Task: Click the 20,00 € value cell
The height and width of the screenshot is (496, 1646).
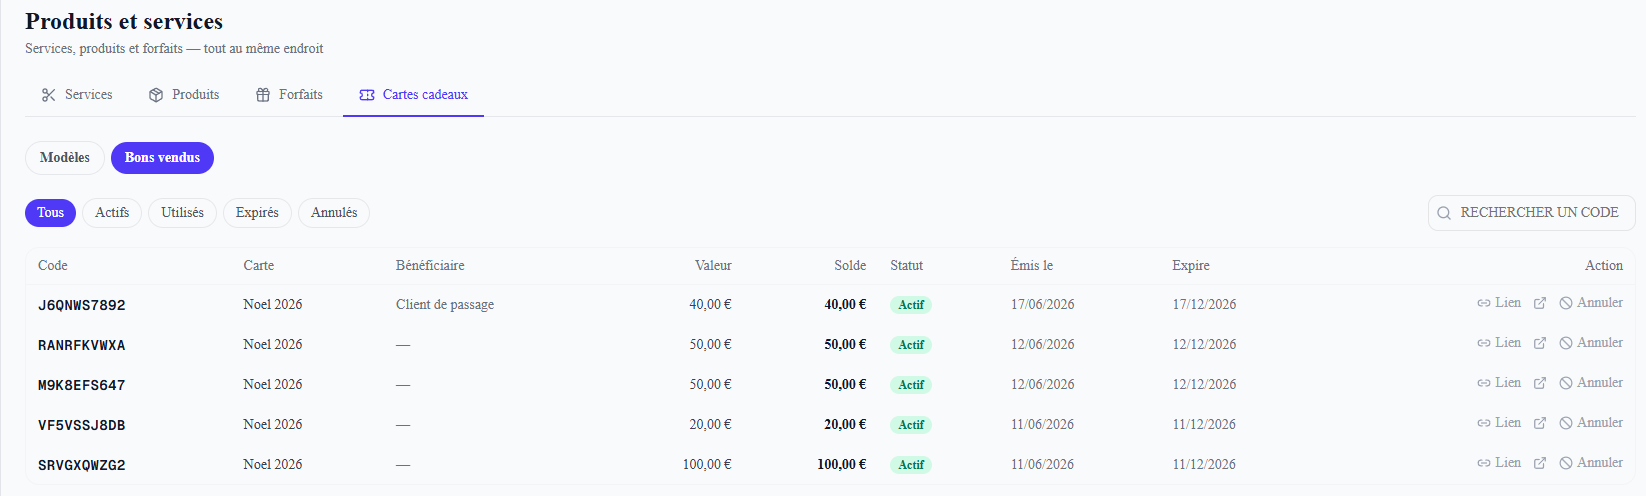Action: pos(710,424)
